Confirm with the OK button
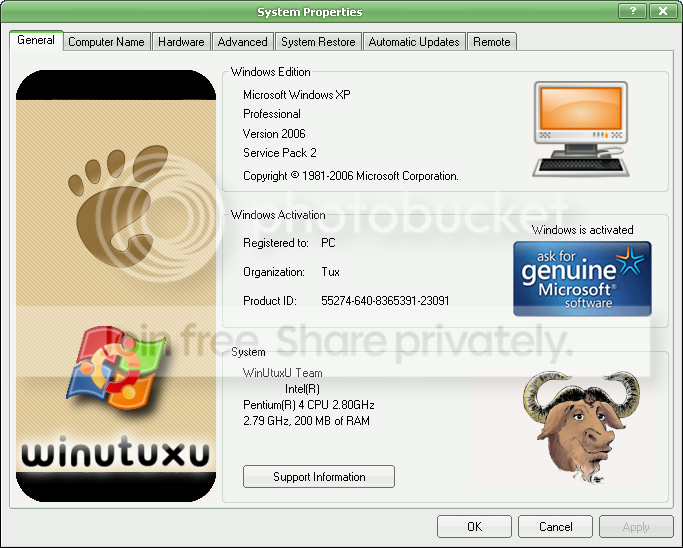The image size is (683, 548). (474, 527)
